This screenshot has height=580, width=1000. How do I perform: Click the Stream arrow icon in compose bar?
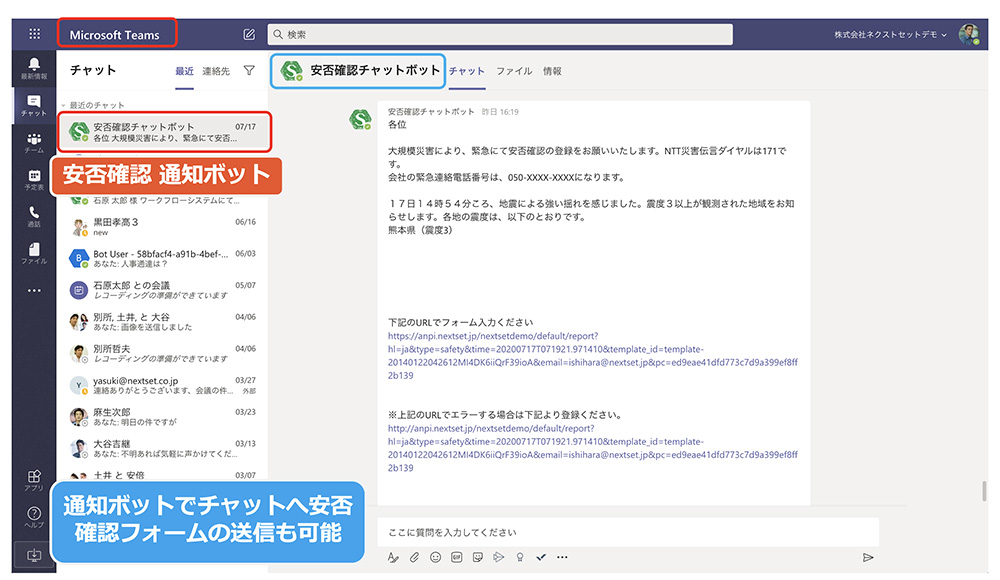[499, 558]
